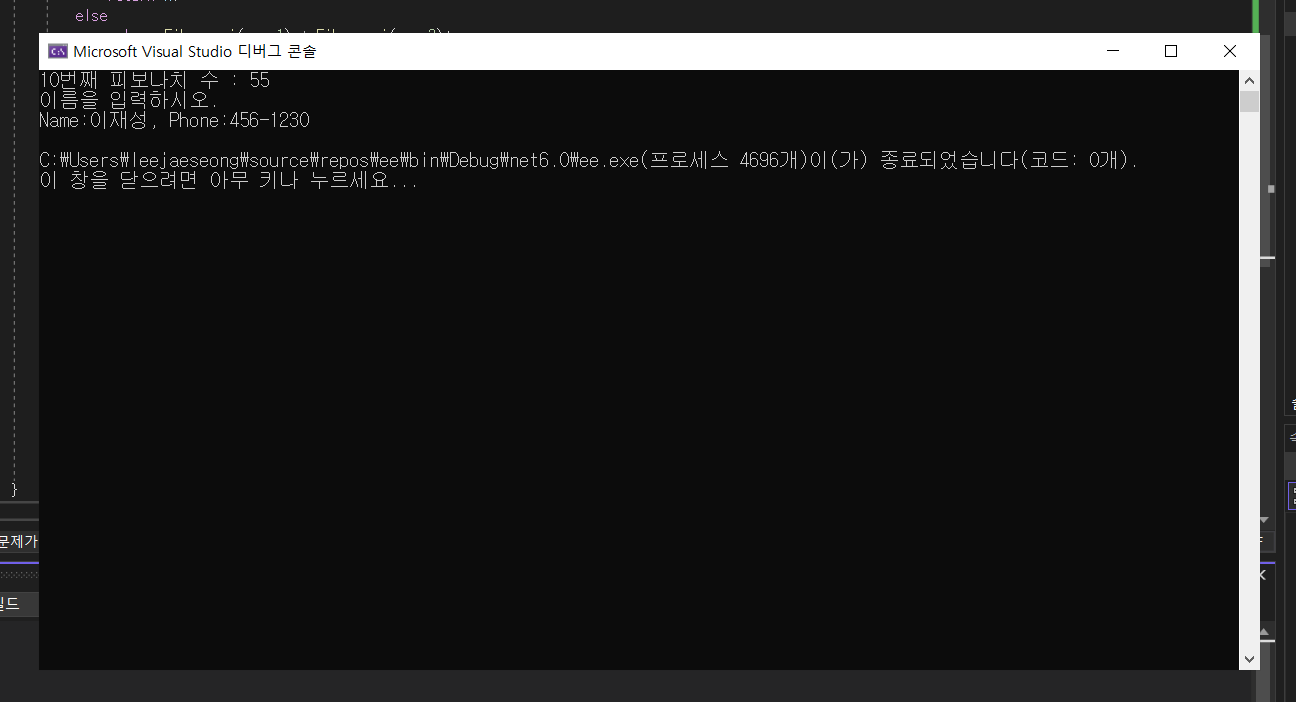
Task: Open the '문제가' tab in Visual Studio
Action: 18,542
